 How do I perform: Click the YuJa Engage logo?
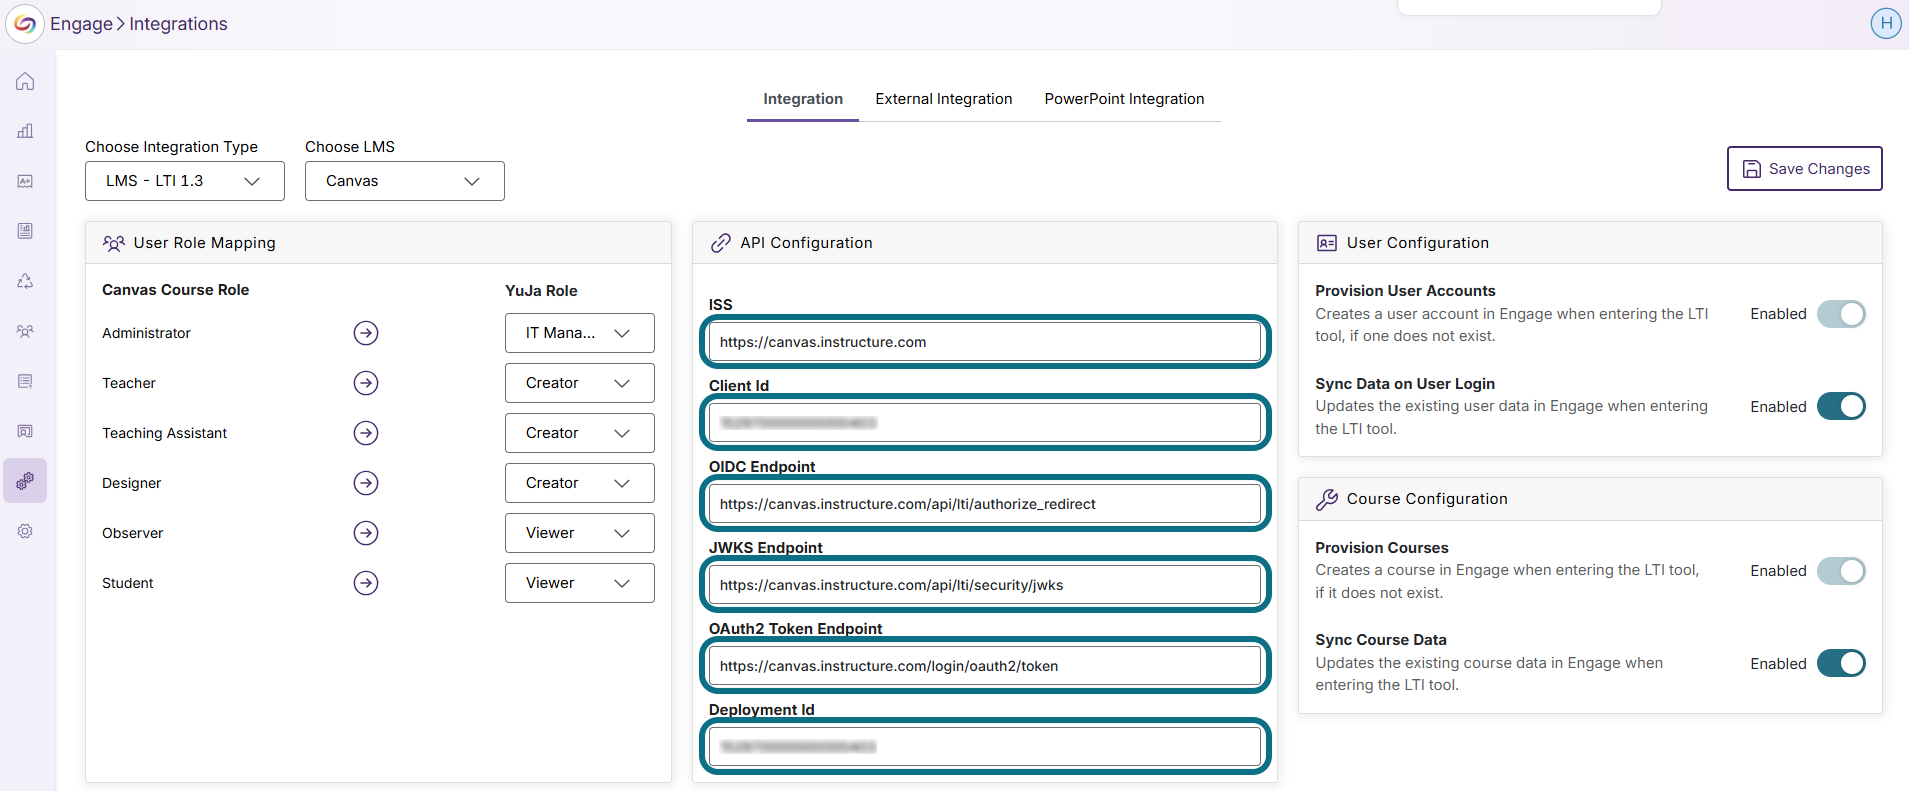pyautogui.click(x=25, y=24)
